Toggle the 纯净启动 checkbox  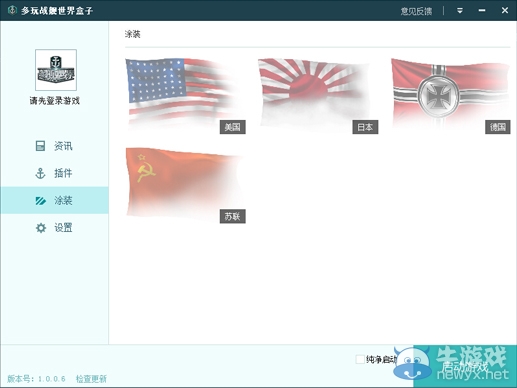[x=360, y=359]
